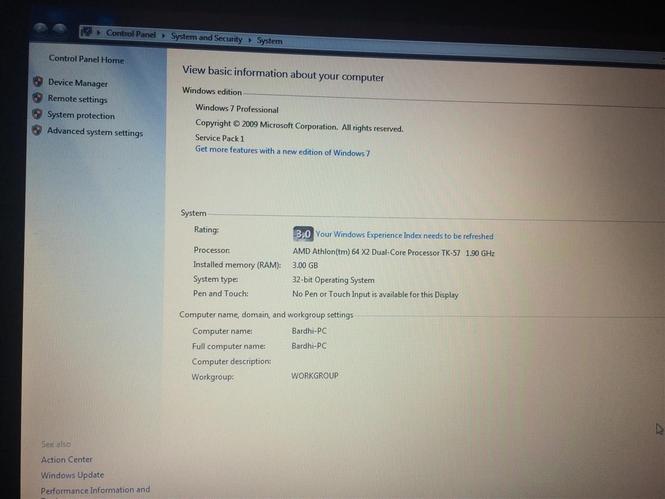Screen dimensions: 665x499
Task: Open Windows Update under See also
Action: click(x=72, y=475)
